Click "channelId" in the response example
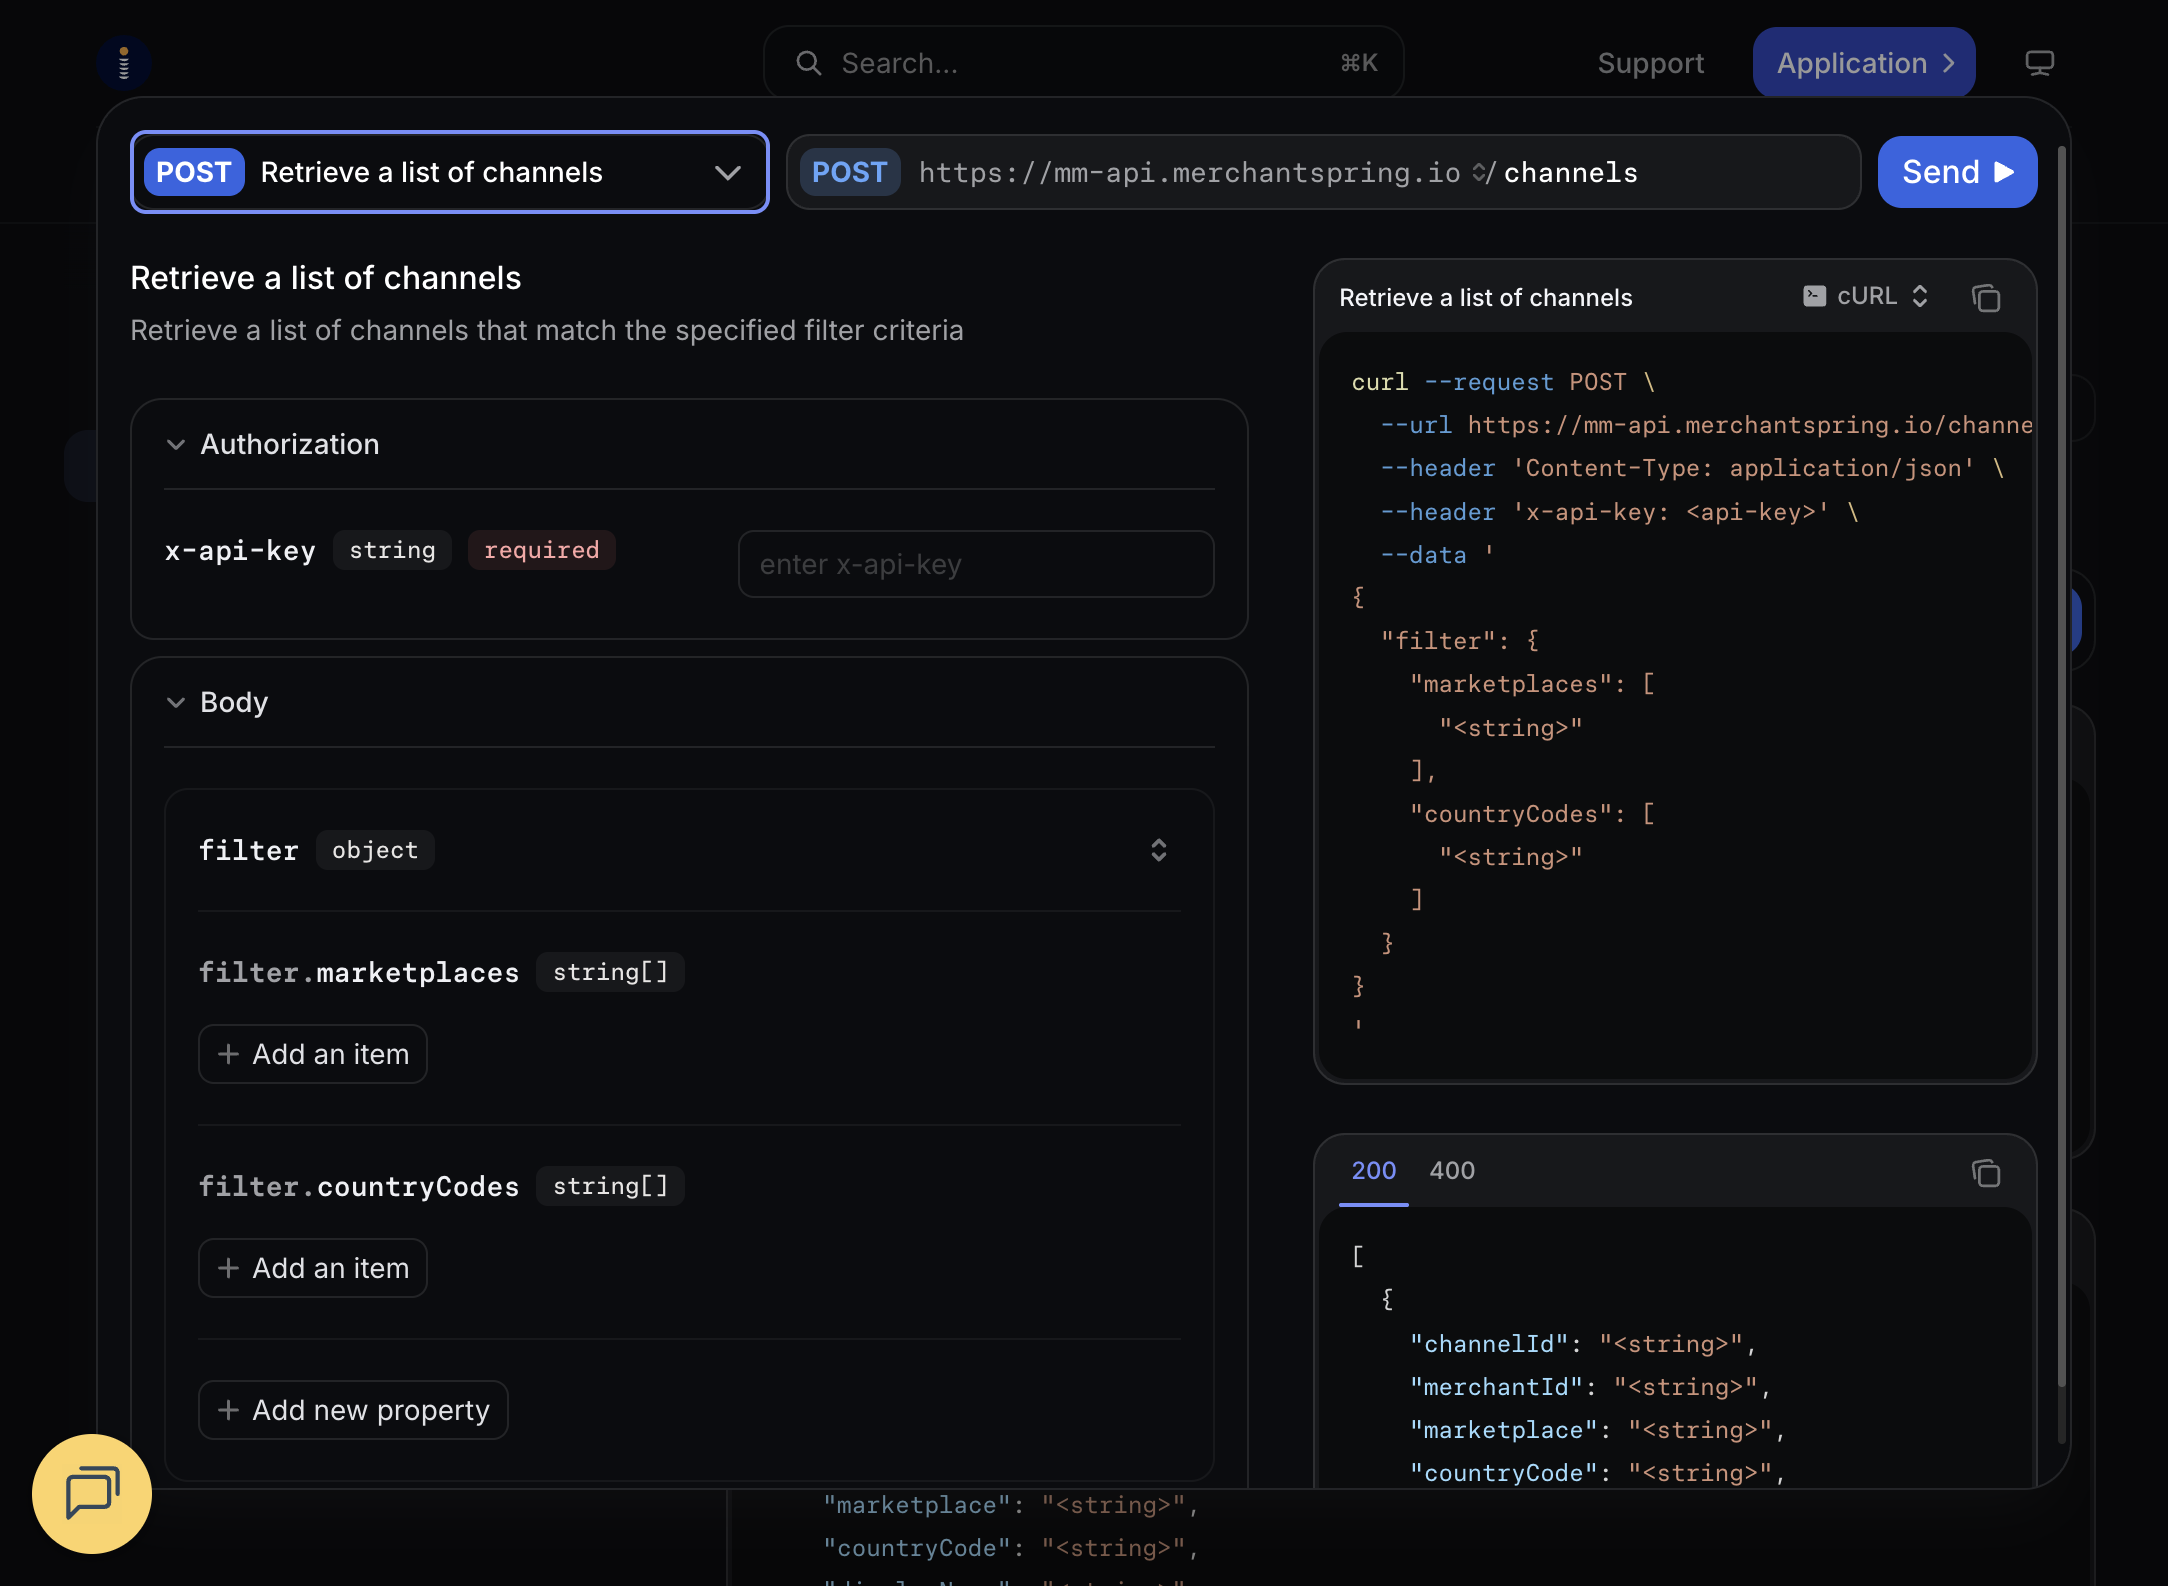2168x1586 pixels. (1489, 1344)
